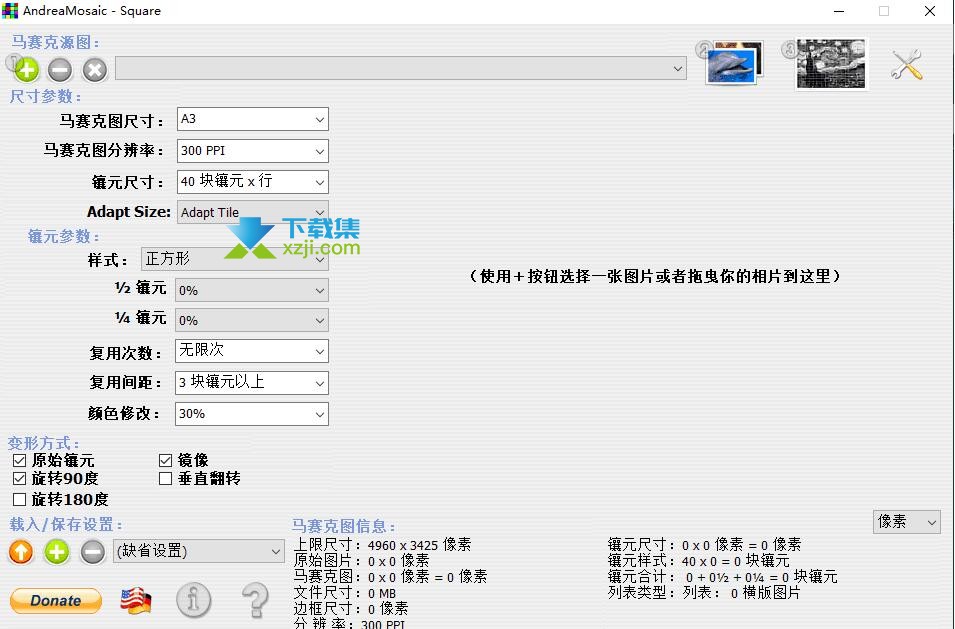Image resolution: width=955 pixels, height=629 pixels.
Task: Toggle the 原始镶元 checkbox
Action: click(x=19, y=460)
